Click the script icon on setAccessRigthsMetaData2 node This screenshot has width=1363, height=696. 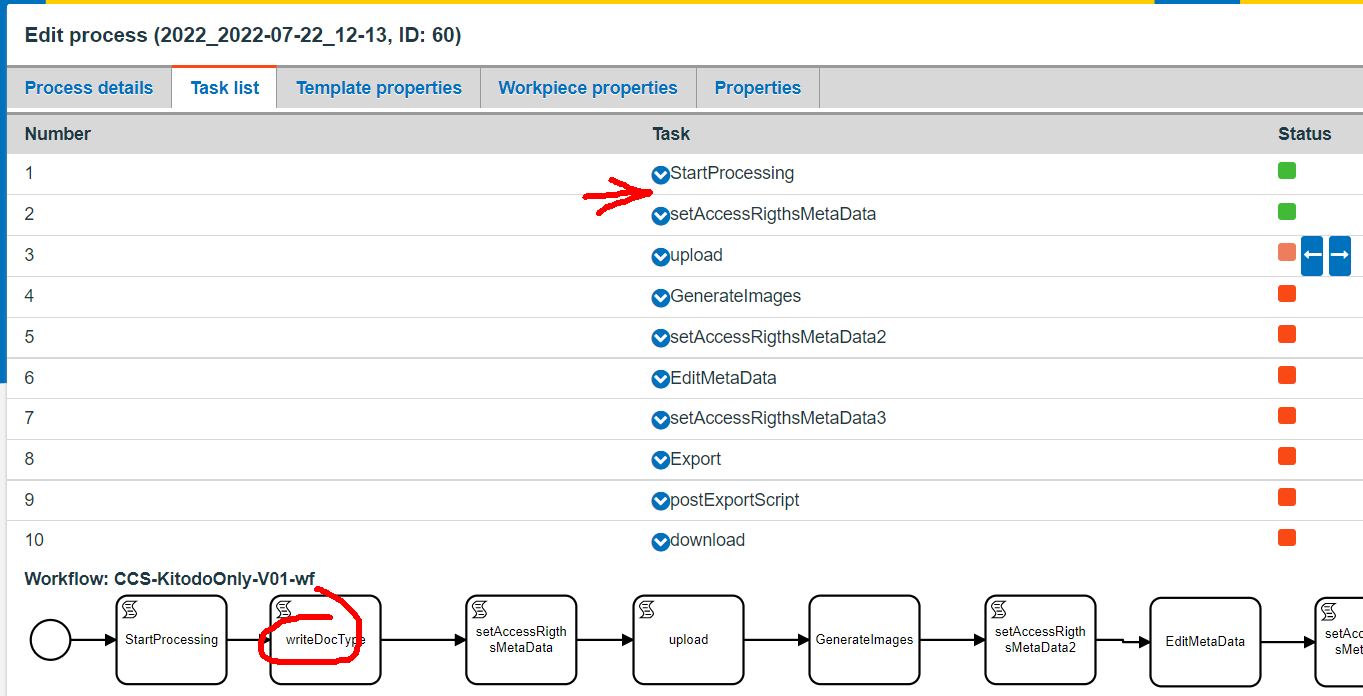(996, 607)
